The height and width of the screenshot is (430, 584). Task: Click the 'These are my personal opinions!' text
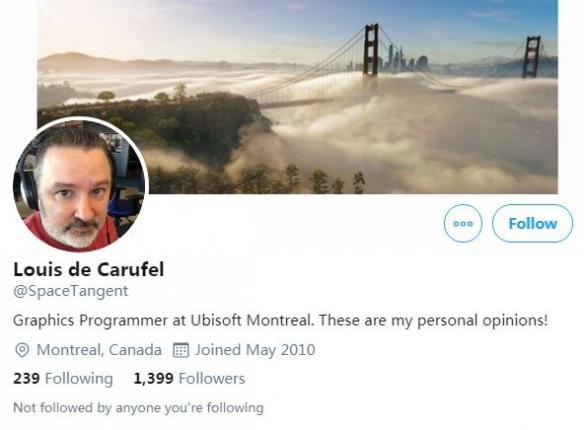click(x=434, y=321)
